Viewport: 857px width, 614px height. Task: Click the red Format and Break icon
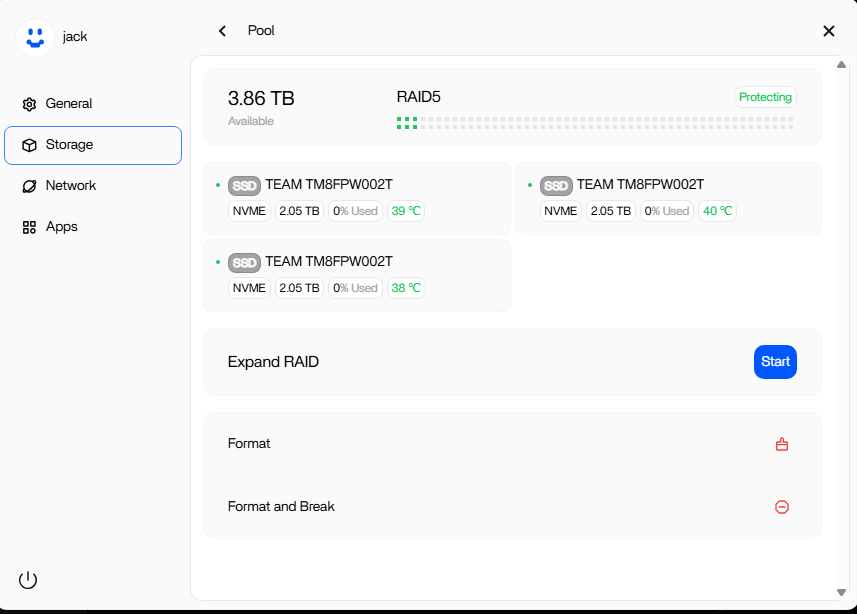[x=782, y=507]
